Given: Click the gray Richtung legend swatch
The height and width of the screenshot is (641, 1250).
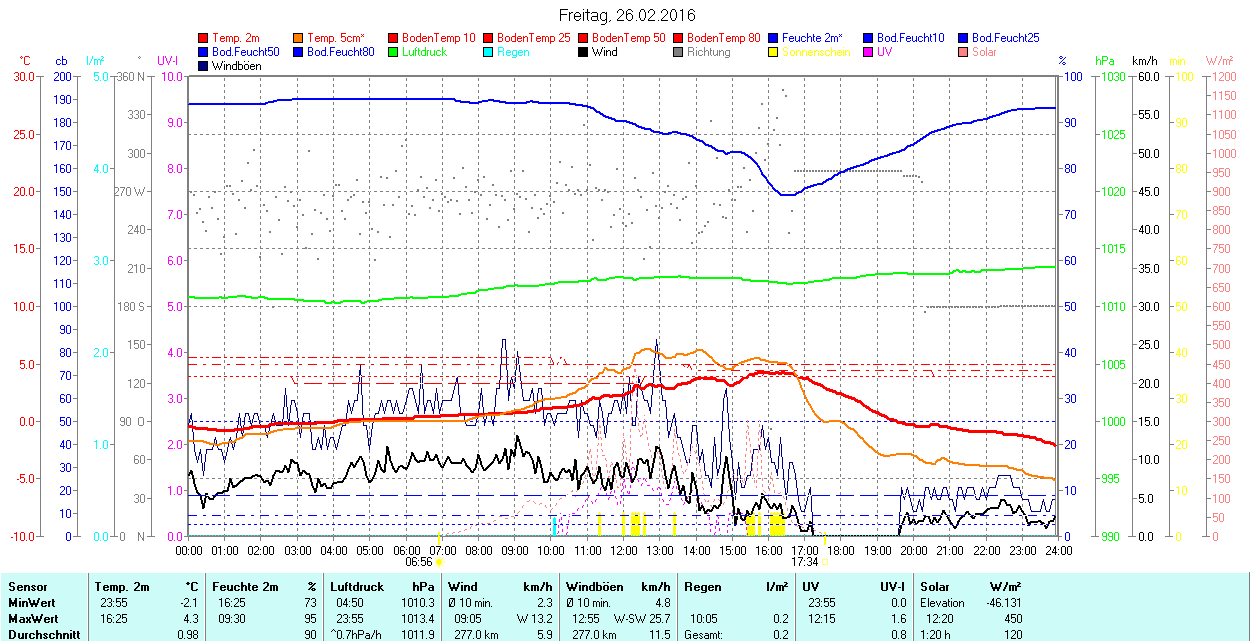Looking at the screenshot, I should 679,52.
